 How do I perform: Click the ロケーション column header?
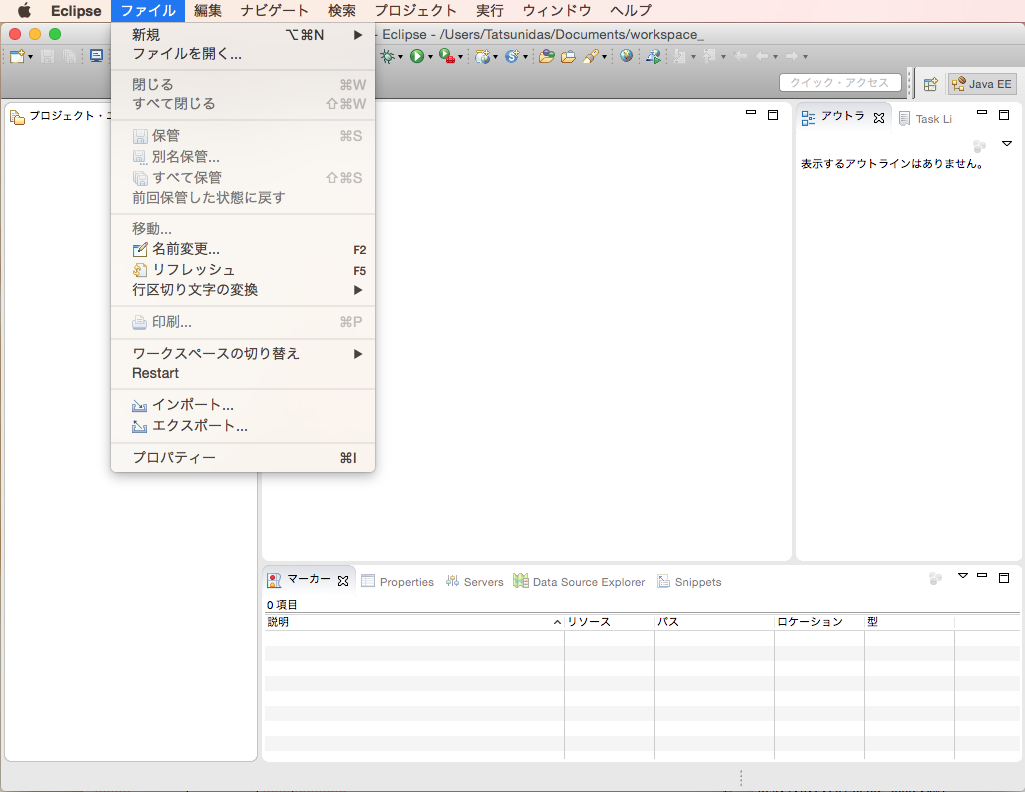[820, 622]
